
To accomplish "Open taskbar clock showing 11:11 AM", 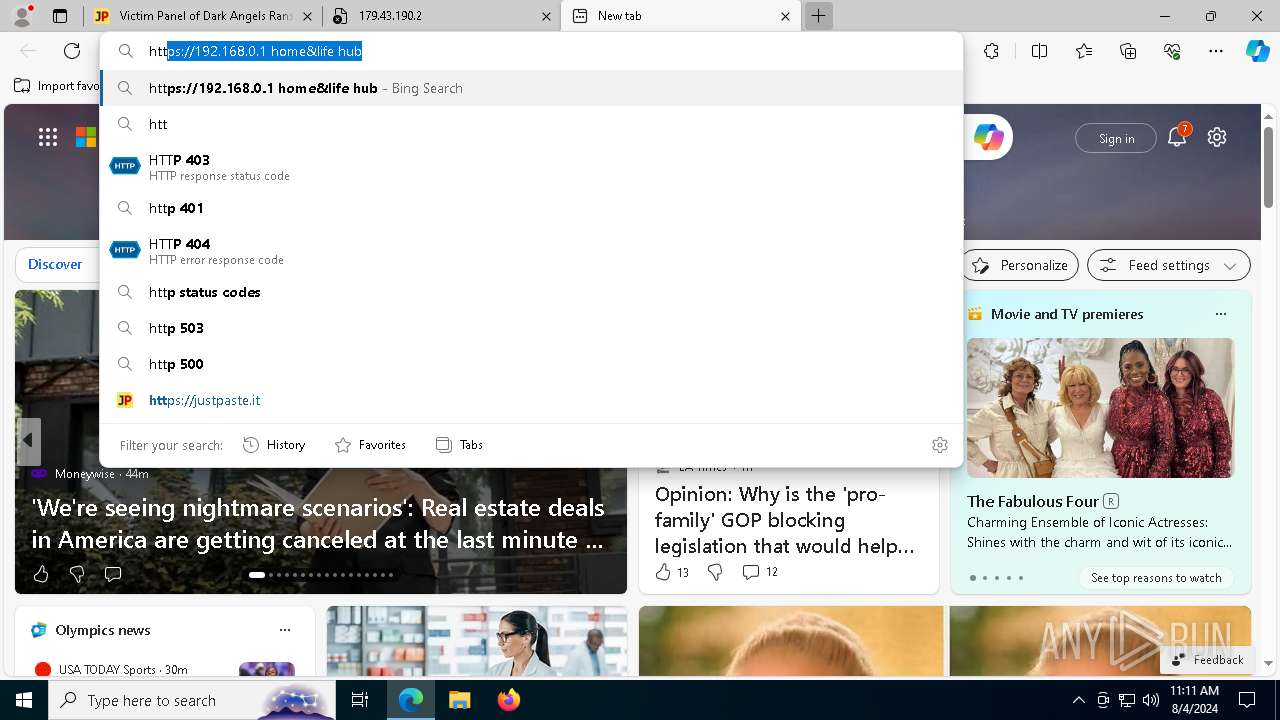I will click(x=1194, y=700).
